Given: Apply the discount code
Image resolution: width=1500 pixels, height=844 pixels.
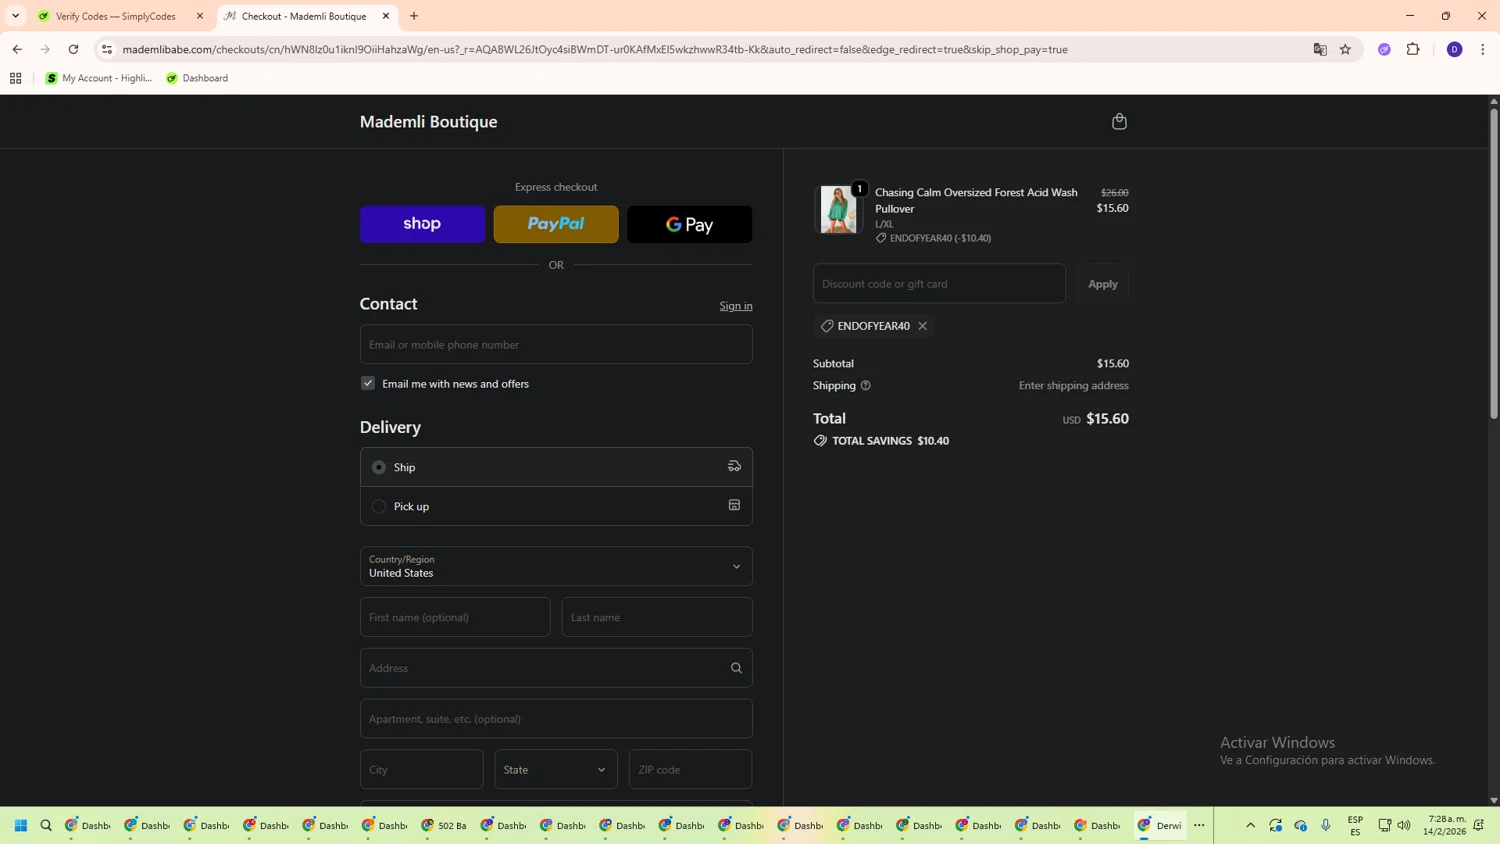Looking at the screenshot, I should (1103, 284).
